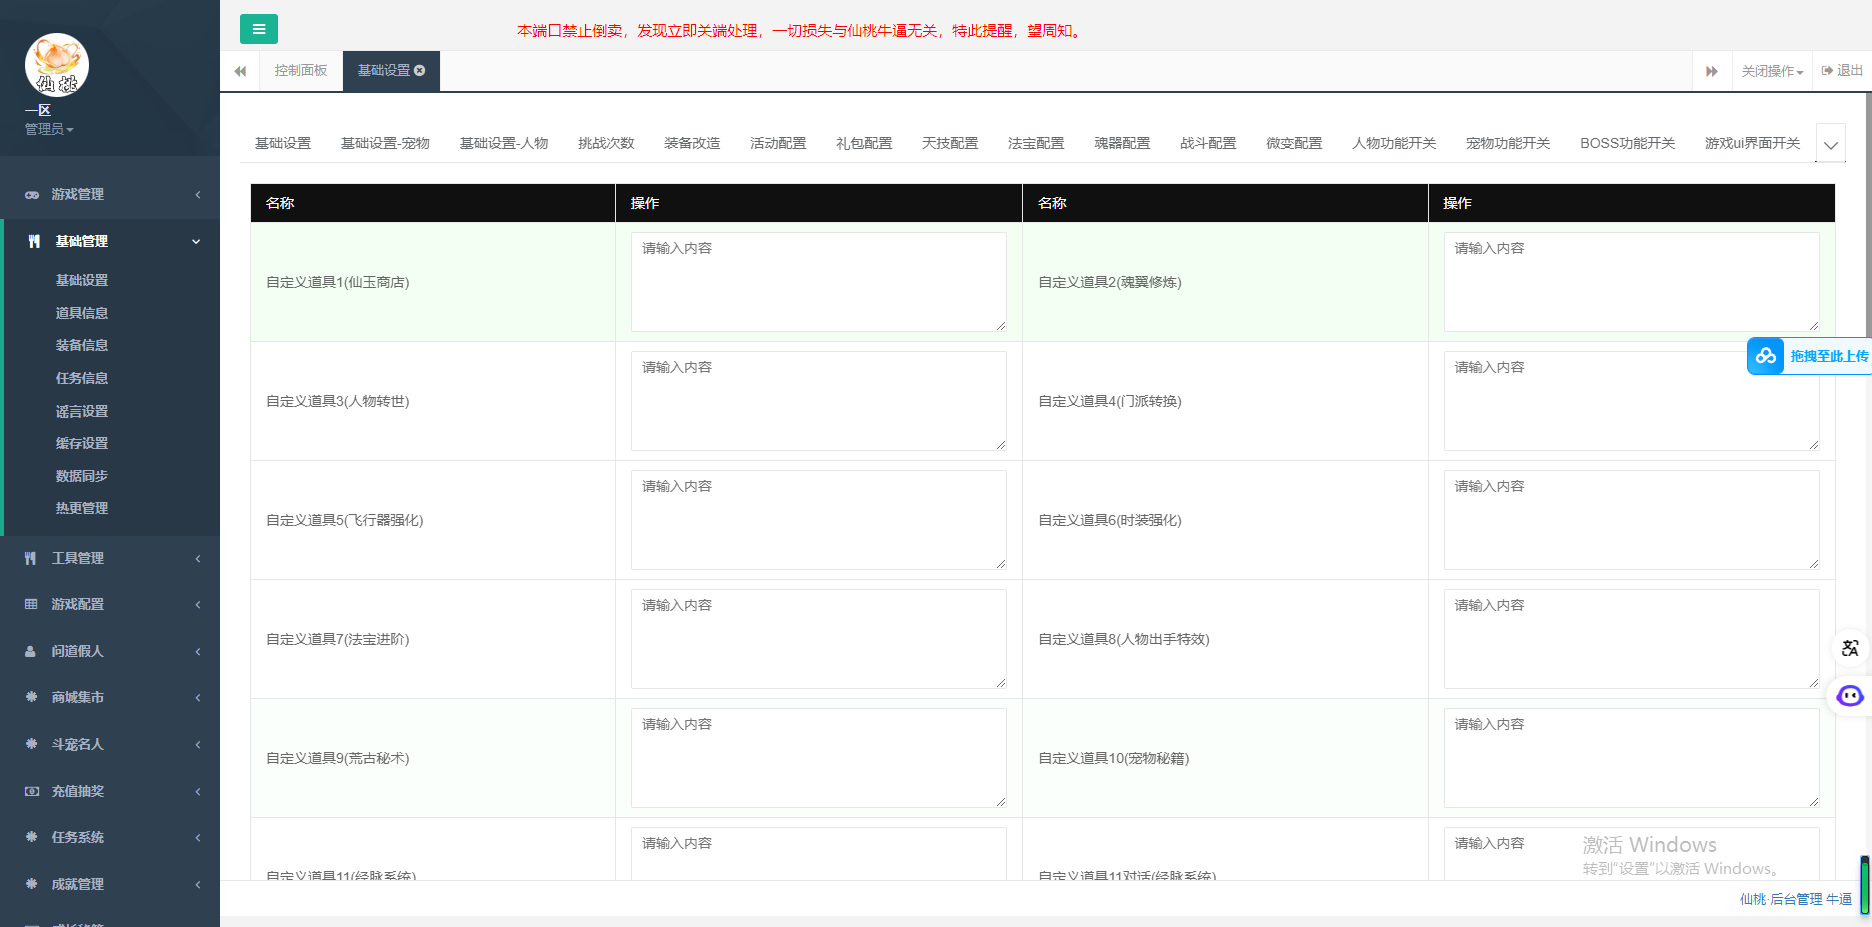
Task: Collapse the 基础管理 menu chevron
Action: pos(196,241)
